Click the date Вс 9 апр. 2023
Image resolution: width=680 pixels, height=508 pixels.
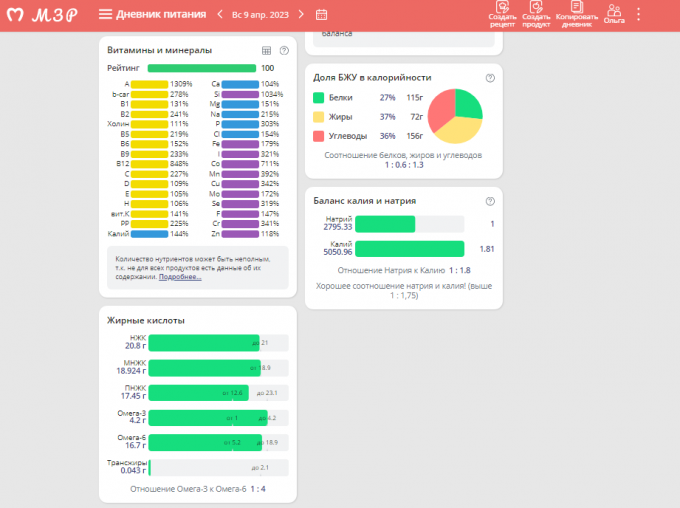click(260, 14)
